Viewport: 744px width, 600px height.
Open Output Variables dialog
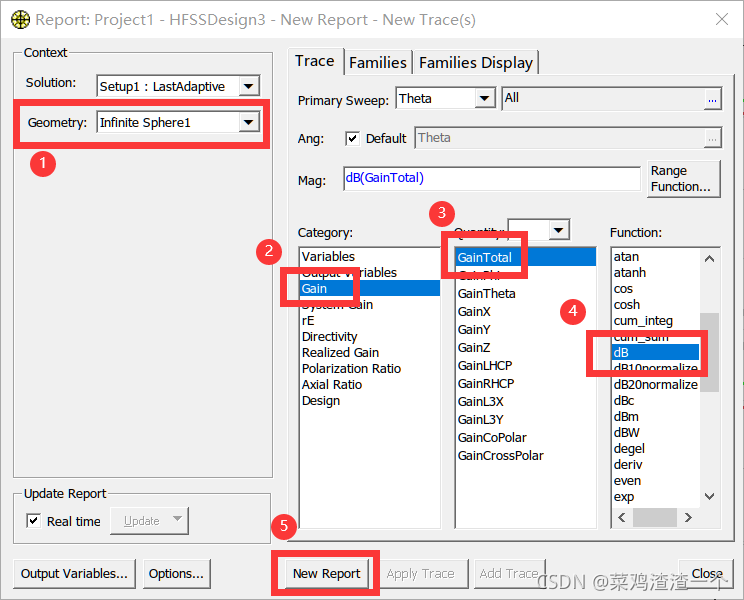click(x=74, y=573)
